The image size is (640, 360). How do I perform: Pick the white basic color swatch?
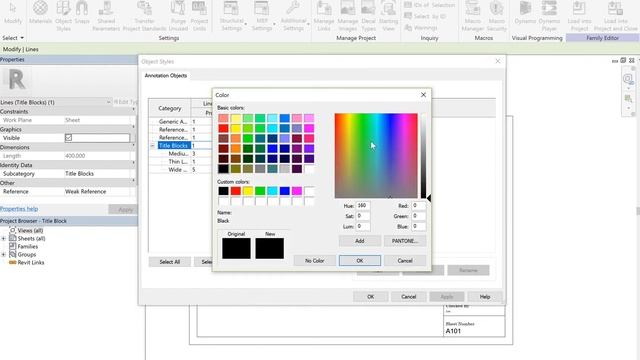[x=309, y=169]
